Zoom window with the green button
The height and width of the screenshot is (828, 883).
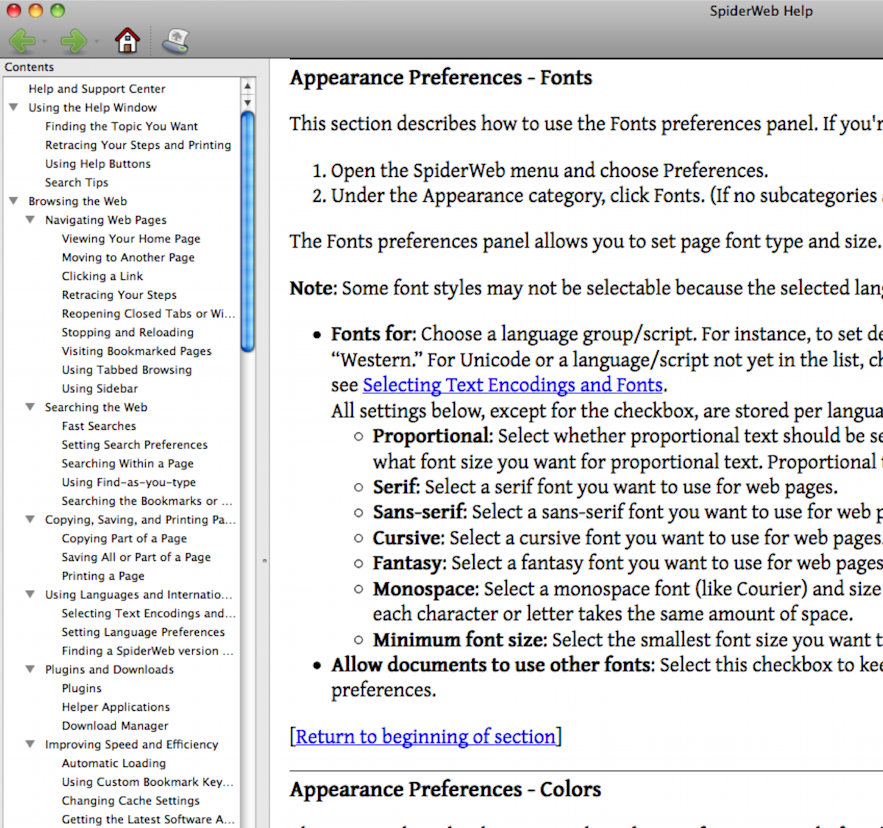(57, 10)
